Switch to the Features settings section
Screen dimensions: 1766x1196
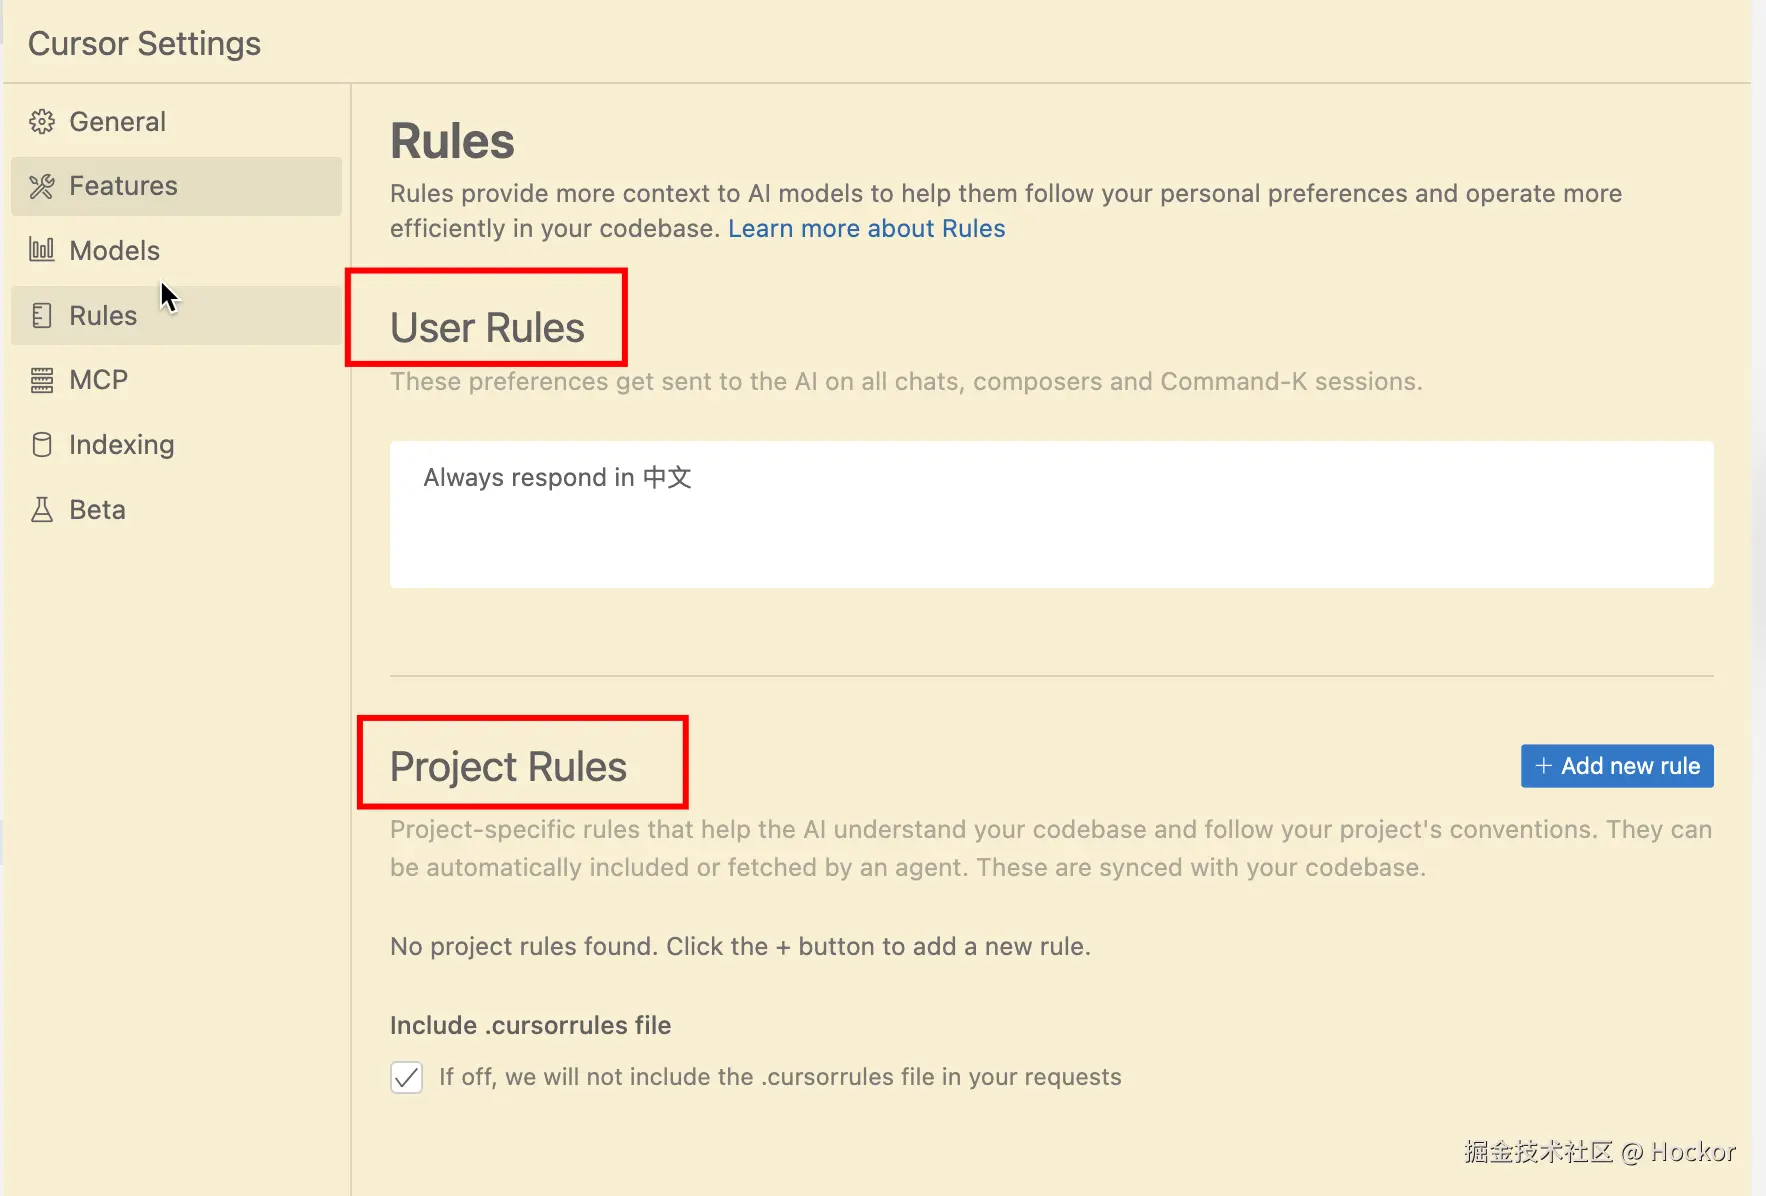click(123, 186)
